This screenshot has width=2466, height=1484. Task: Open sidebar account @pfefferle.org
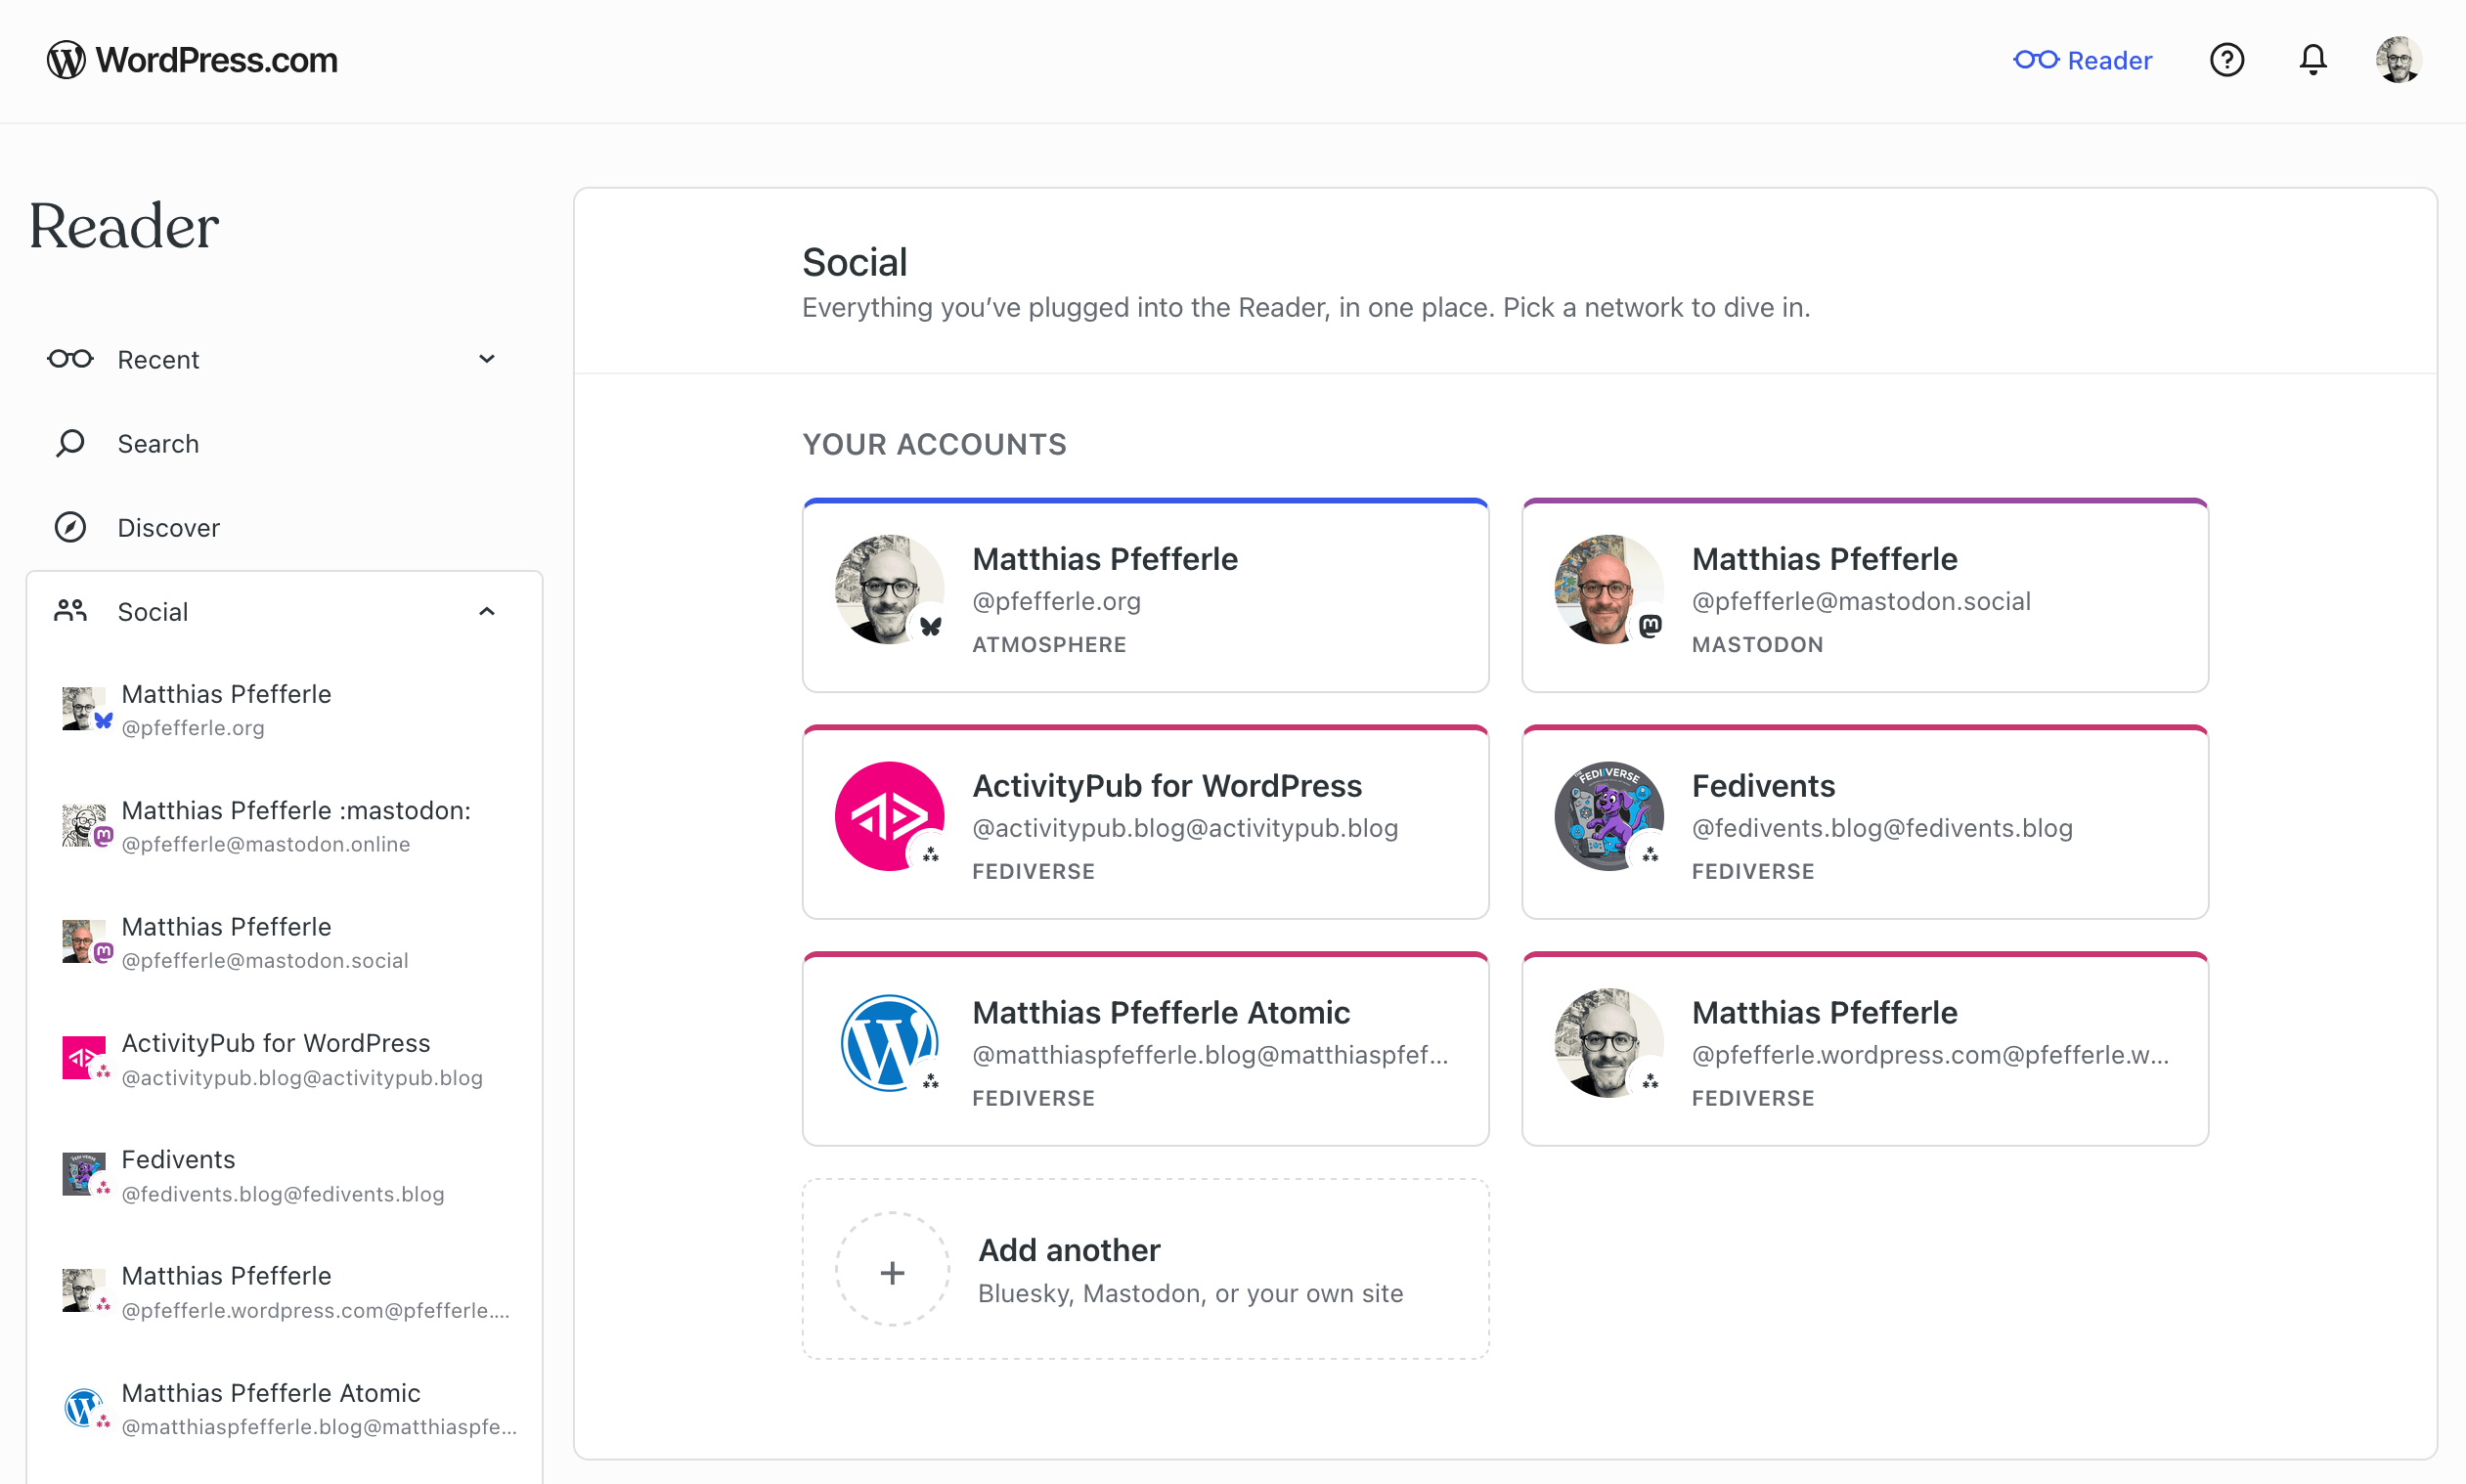click(x=284, y=710)
